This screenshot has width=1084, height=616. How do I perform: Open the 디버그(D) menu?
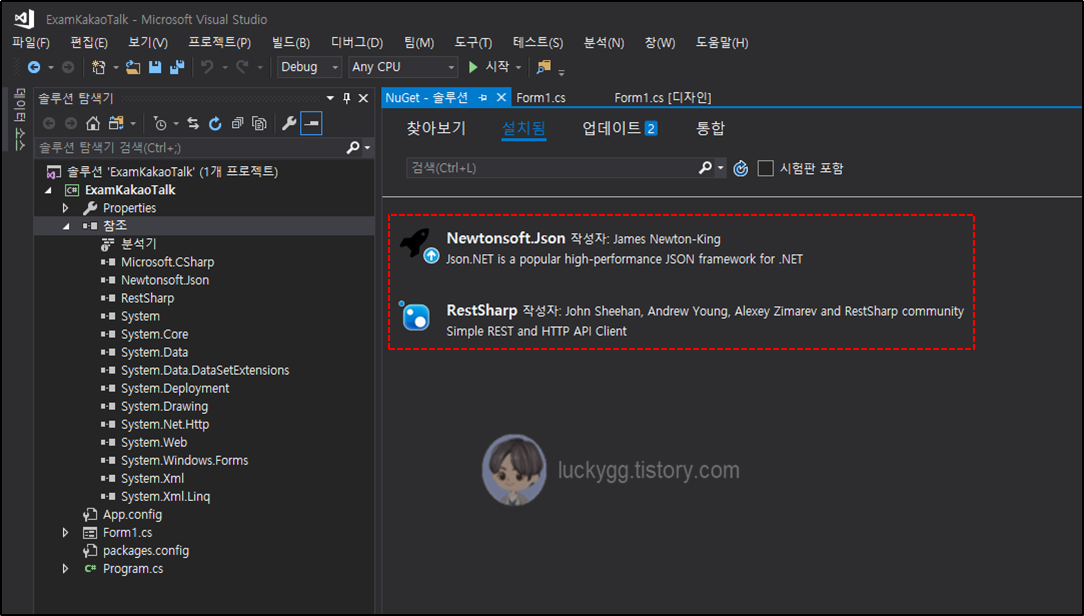click(x=357, y=42)
